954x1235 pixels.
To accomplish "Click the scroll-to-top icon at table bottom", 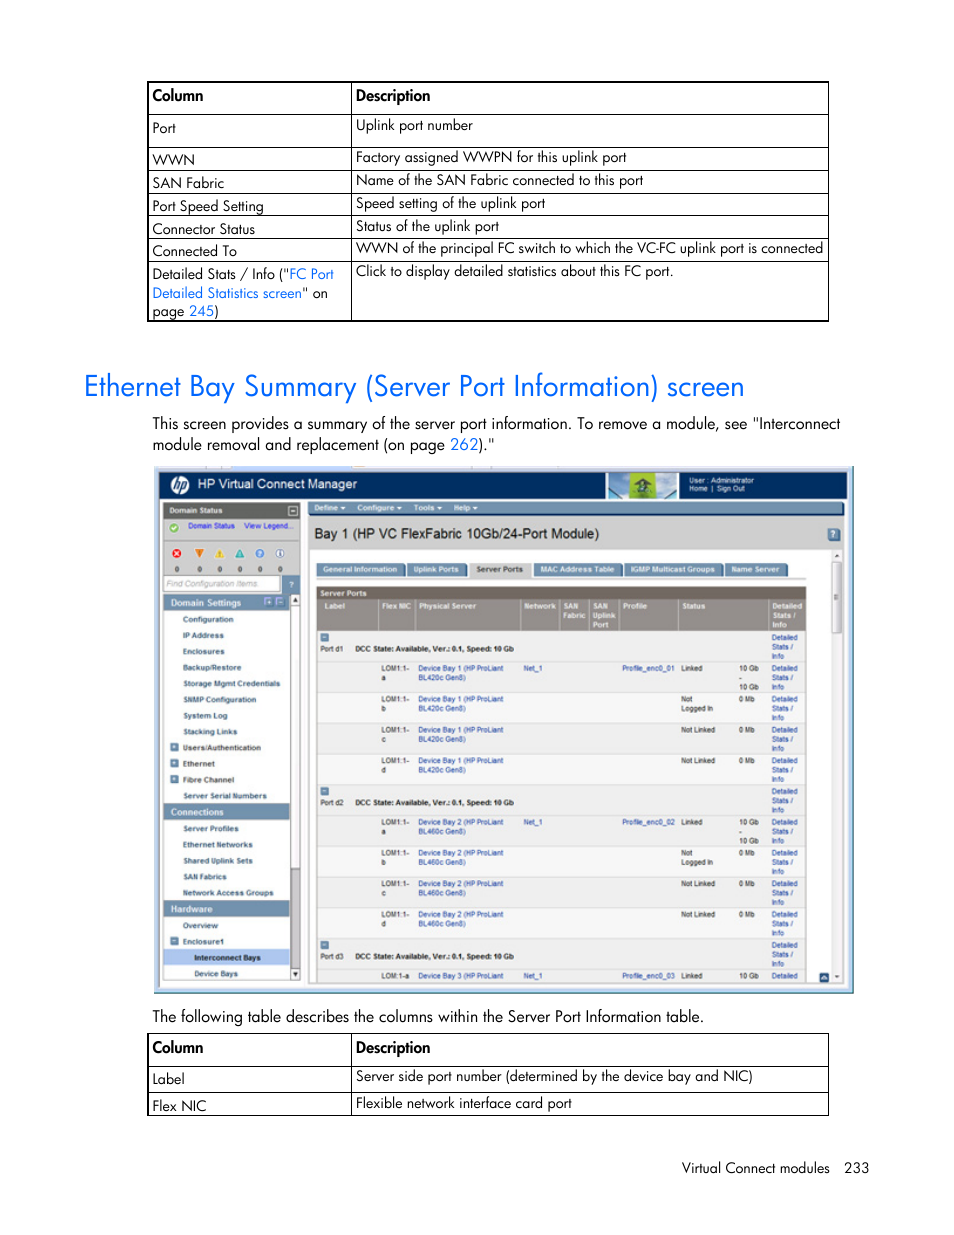I will pyautogui.click(x=824, y=977).
